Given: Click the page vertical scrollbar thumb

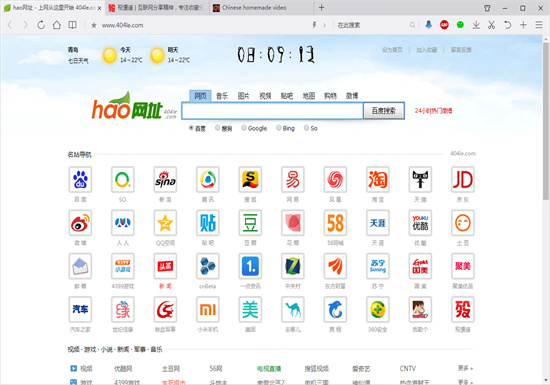Looking at the screenshot, I should pos(546,121).
